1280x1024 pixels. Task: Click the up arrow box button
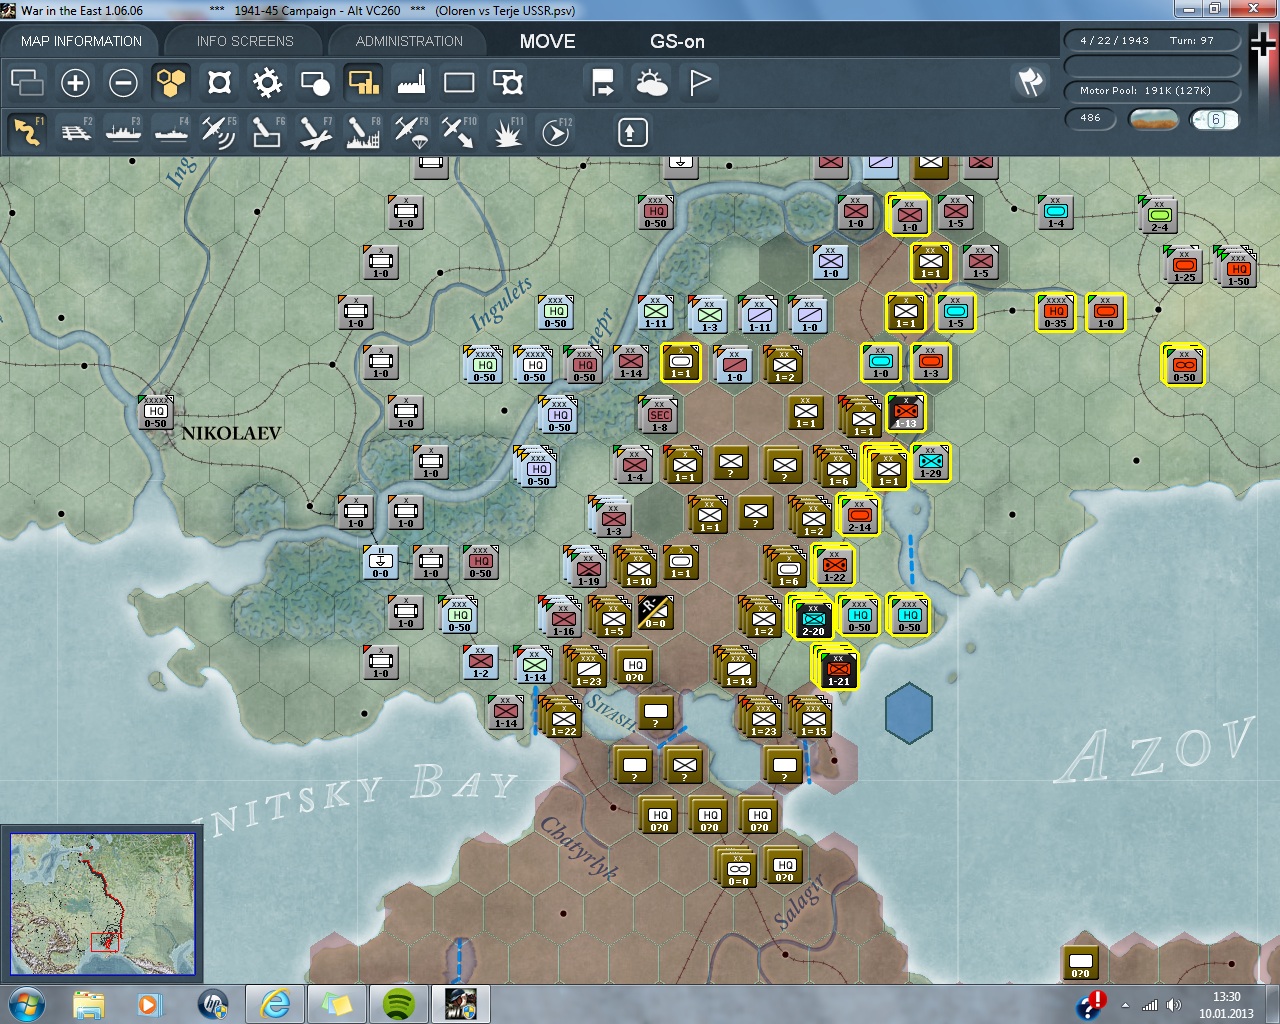coord(632,132)
